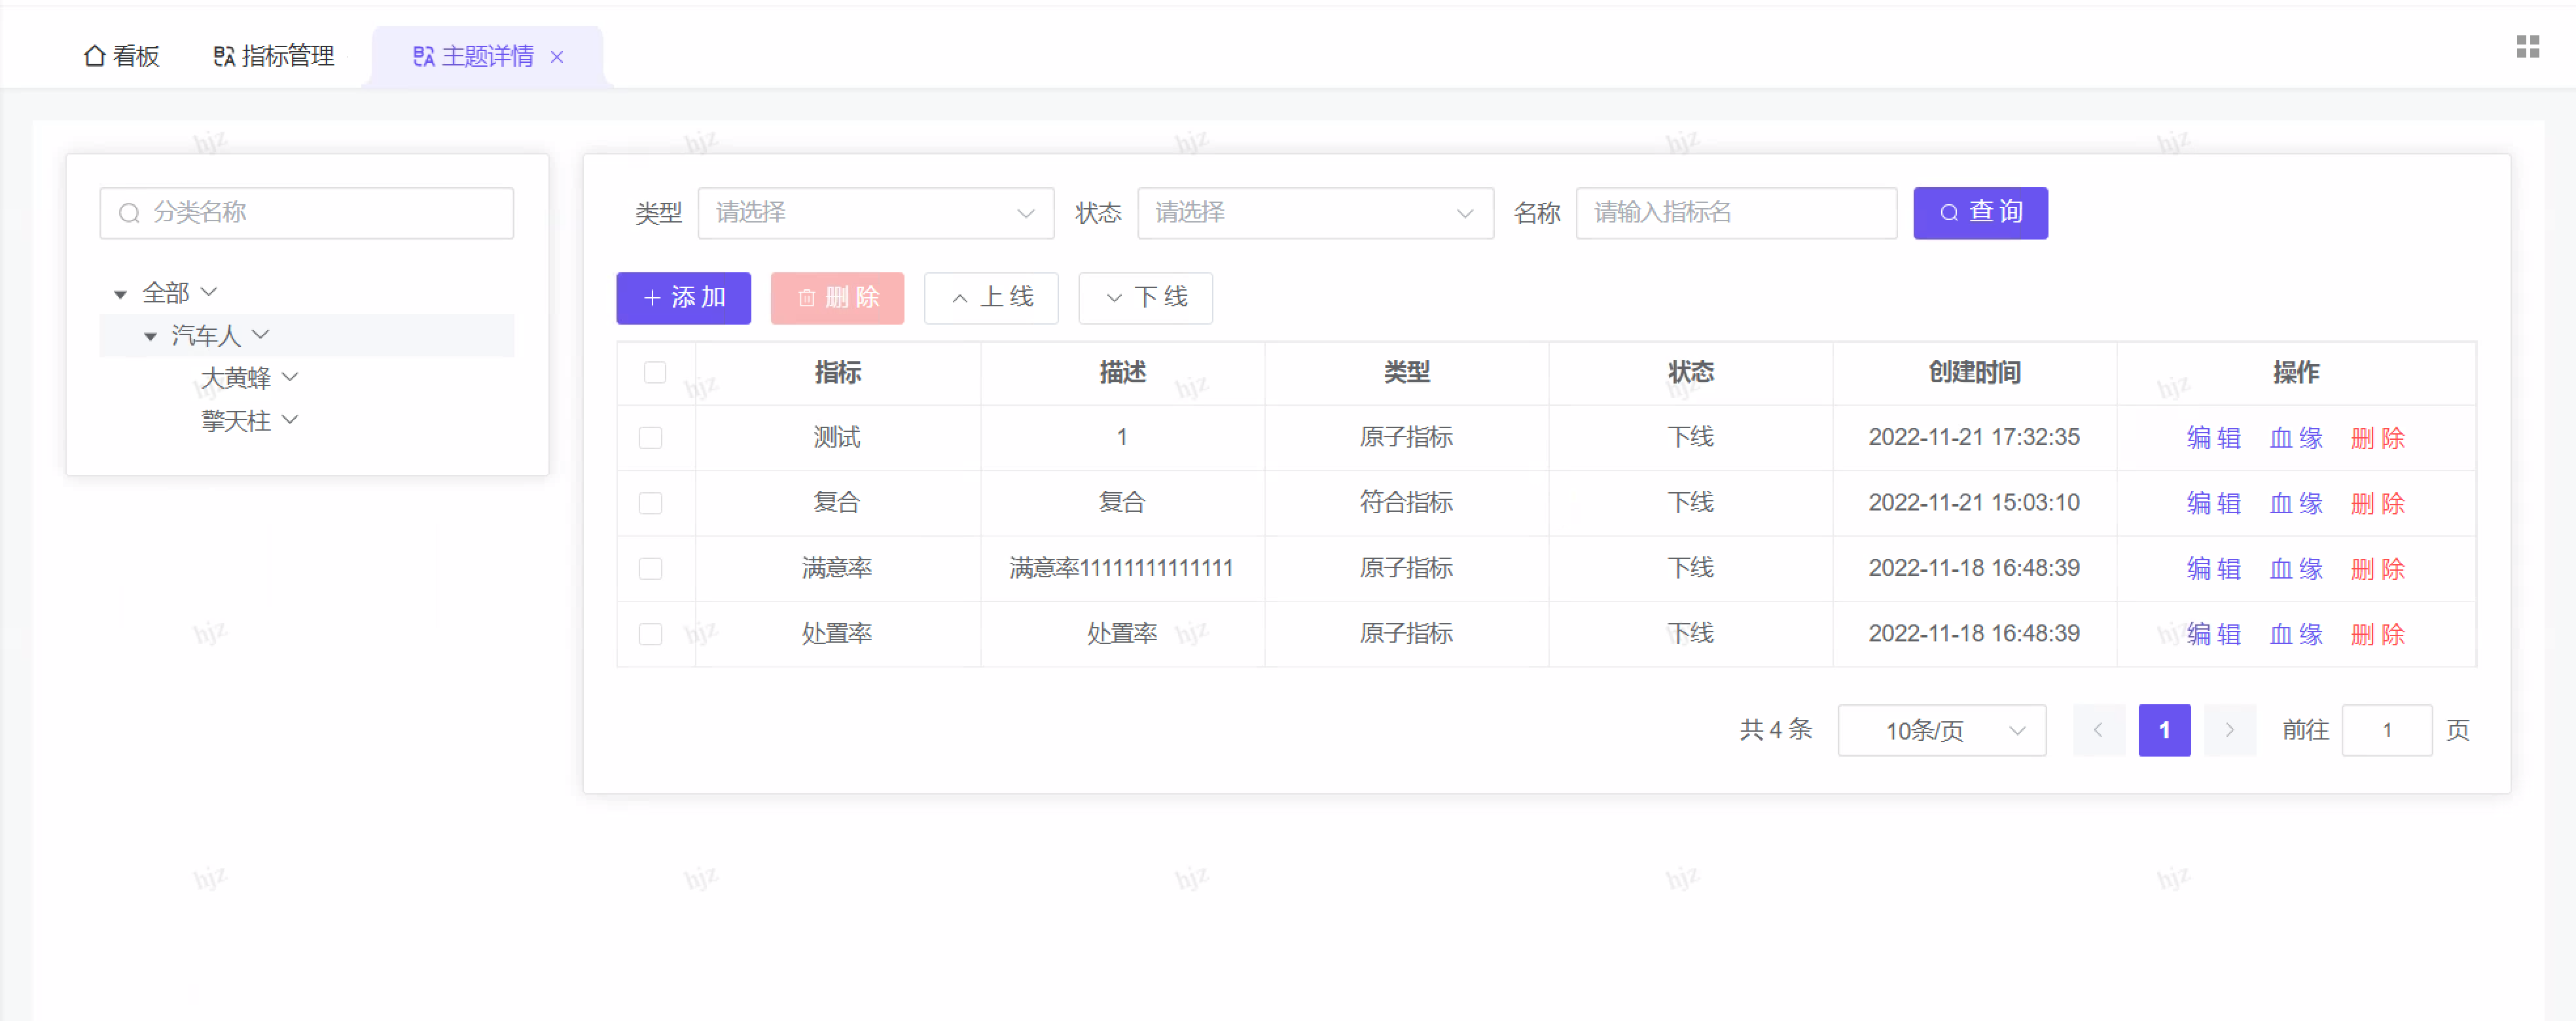Image resolution: width=2576 pixels, height=1021 pixels.
Task: Open the chevron menu next to 全部
Action: click(x=209, y=292)
